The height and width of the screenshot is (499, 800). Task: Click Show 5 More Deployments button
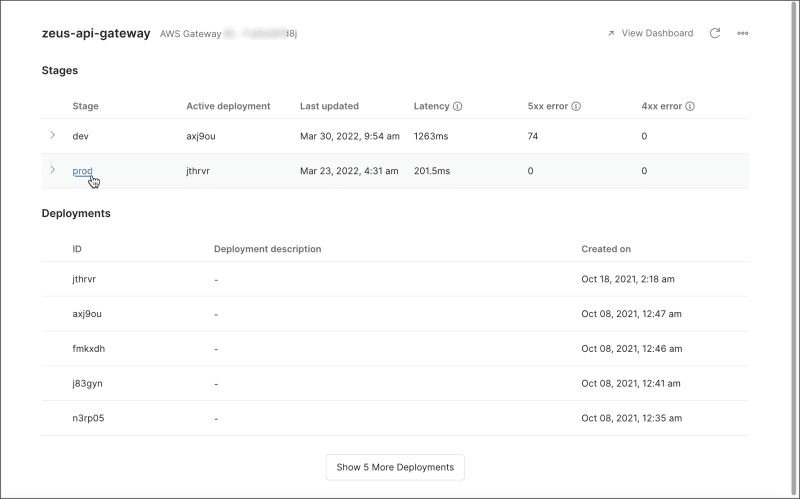(395, 467)
